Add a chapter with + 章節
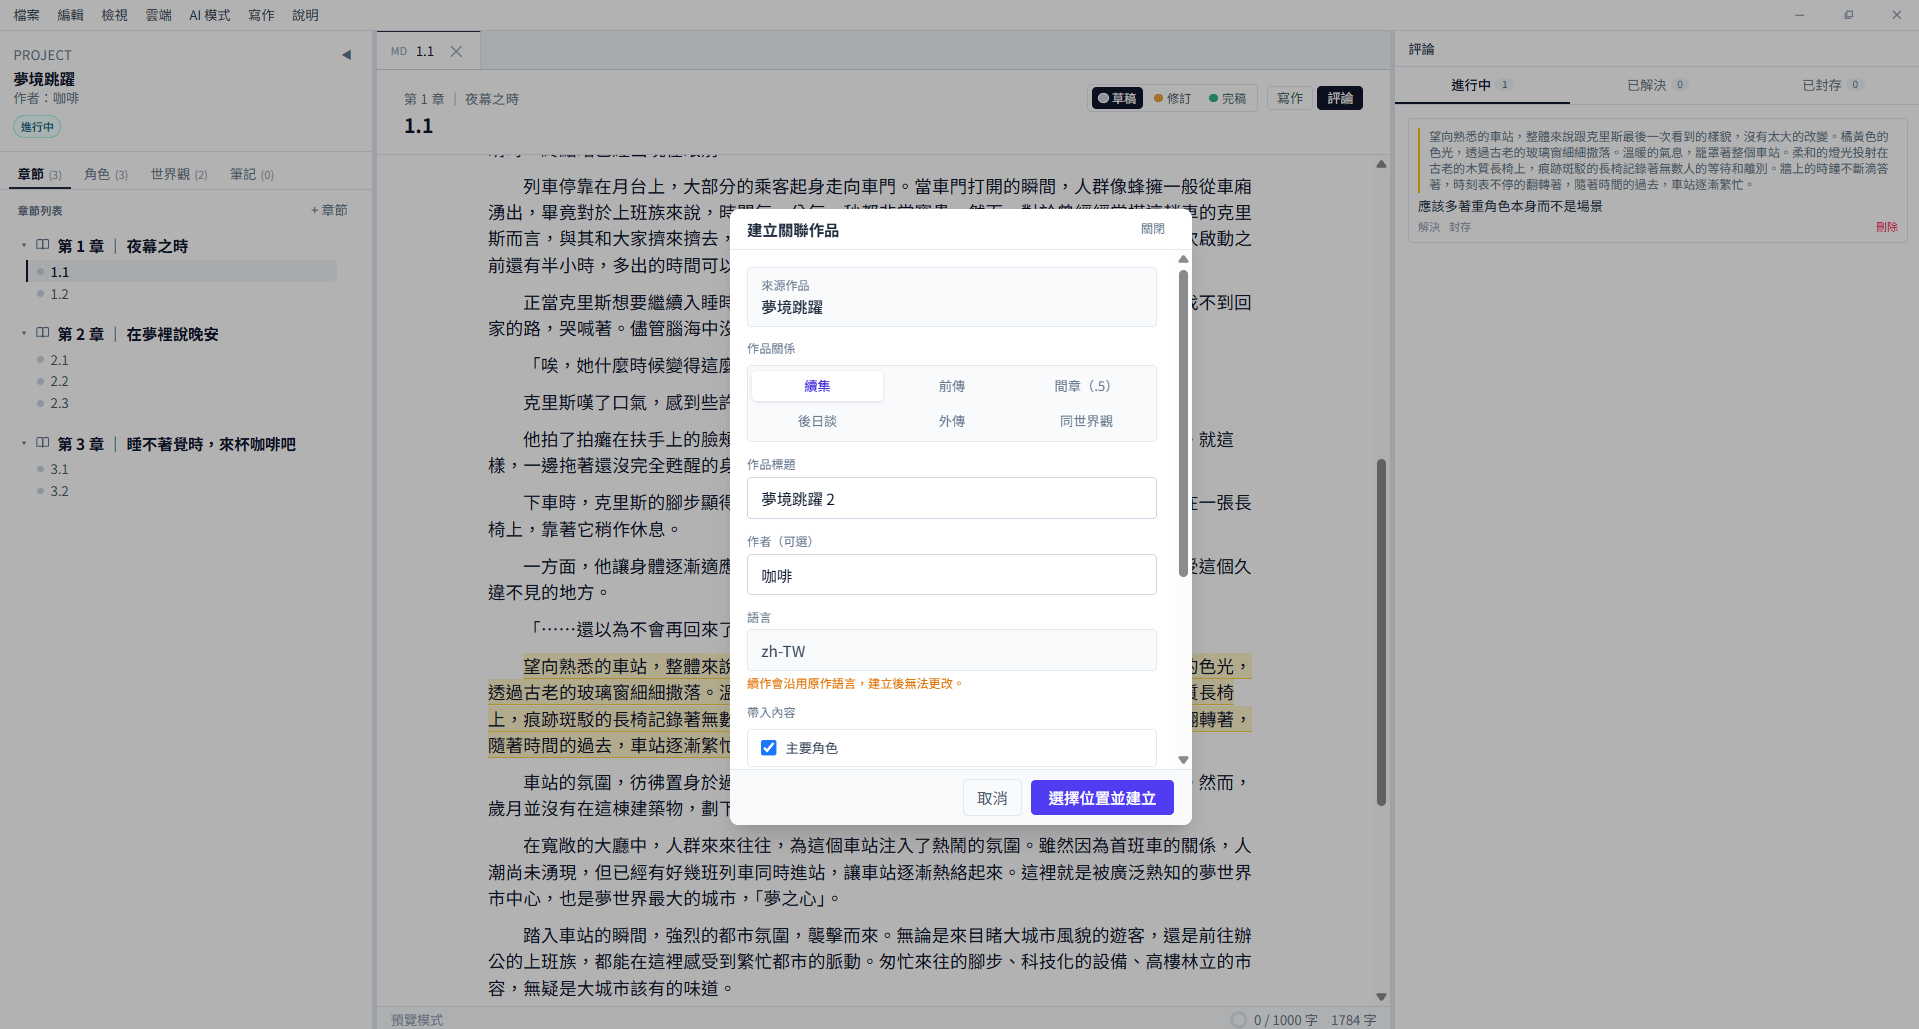Viewport: 1919px width, 1029px height. click(329, 210)
